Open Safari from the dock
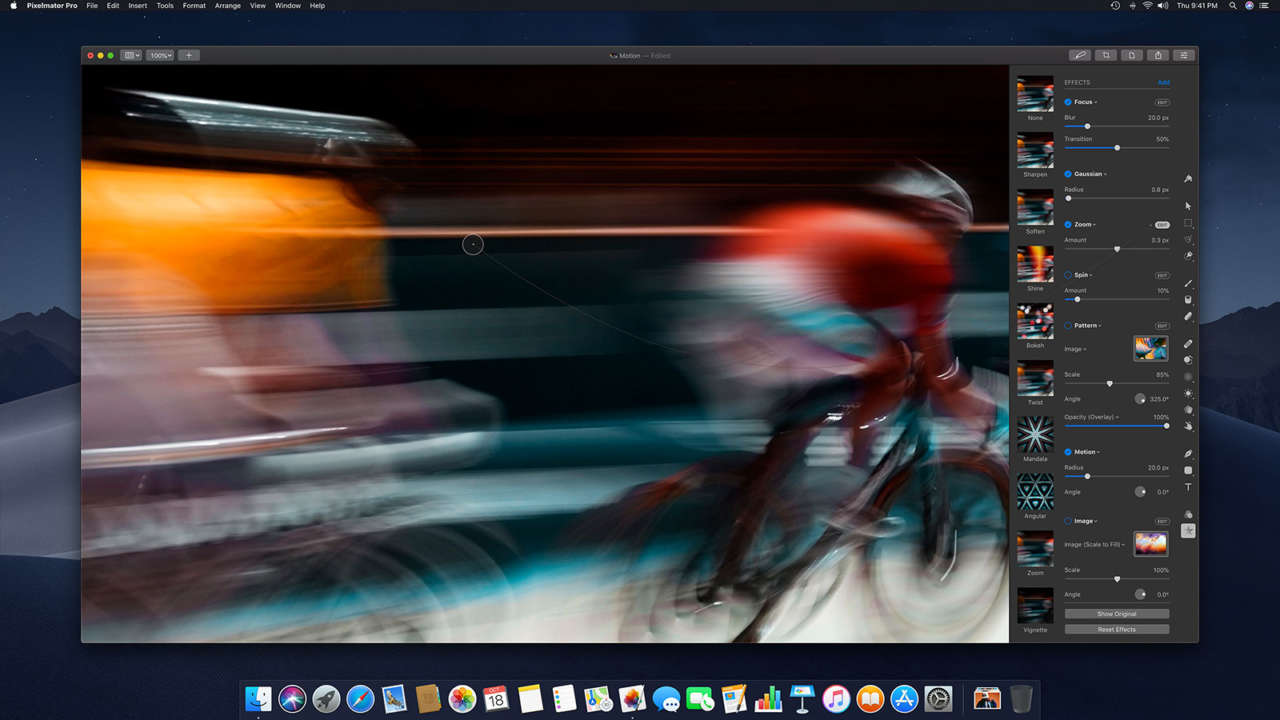The width and height of the screenshot is (1280, 720). pyautogui.click(x=360, y=698)
